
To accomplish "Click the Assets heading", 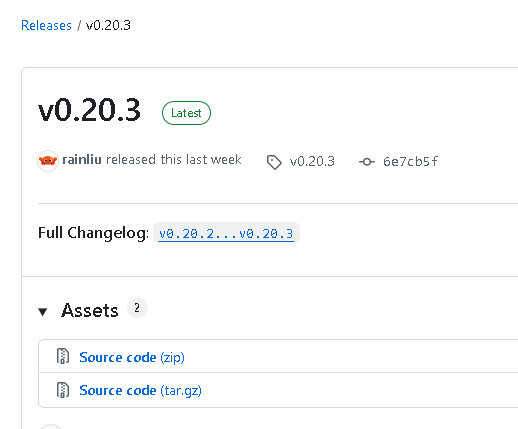I will click(90, 310).
